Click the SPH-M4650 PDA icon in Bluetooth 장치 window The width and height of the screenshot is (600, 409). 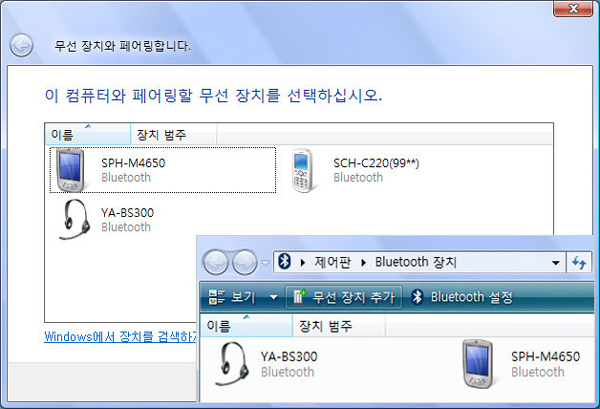(x=477, y=364)
